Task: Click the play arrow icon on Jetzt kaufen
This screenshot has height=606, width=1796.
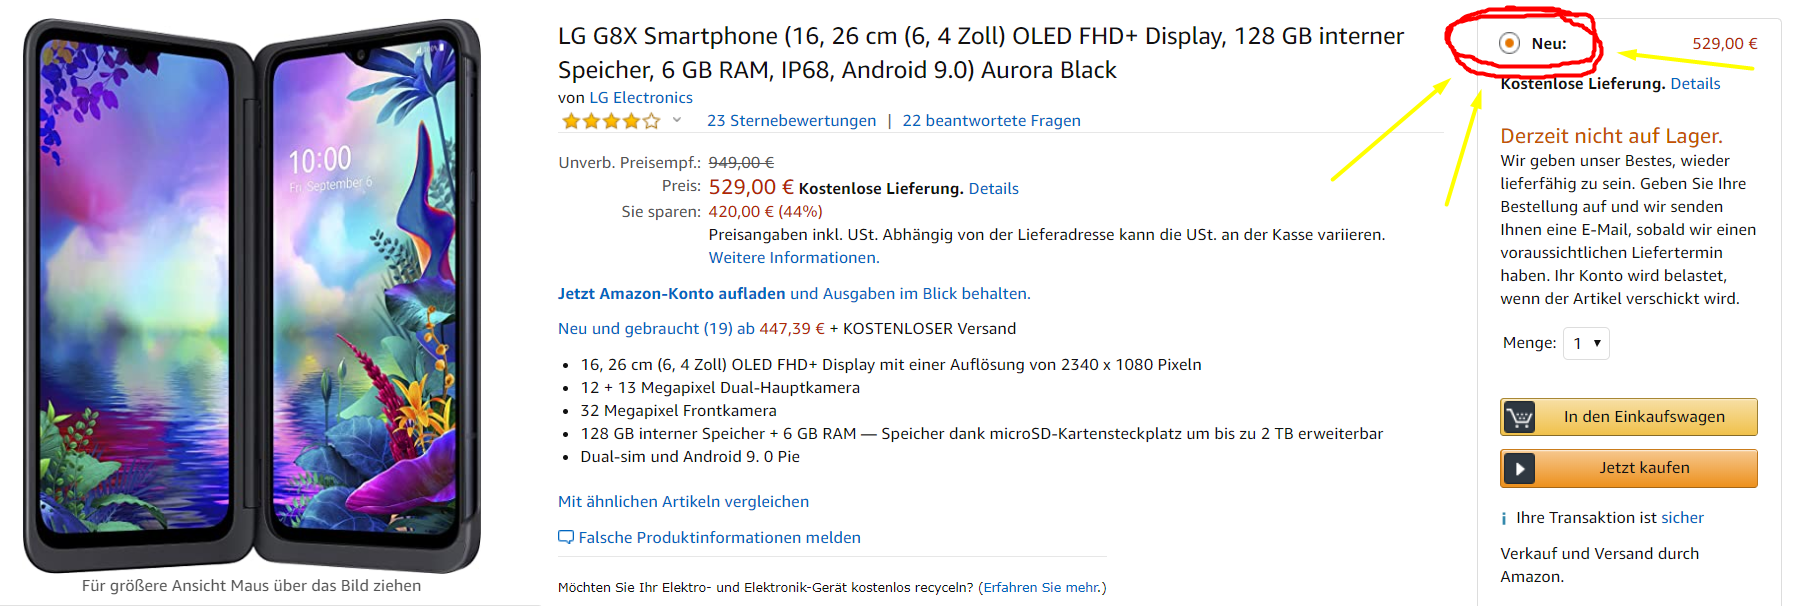Action: (x=1519, y=468)
